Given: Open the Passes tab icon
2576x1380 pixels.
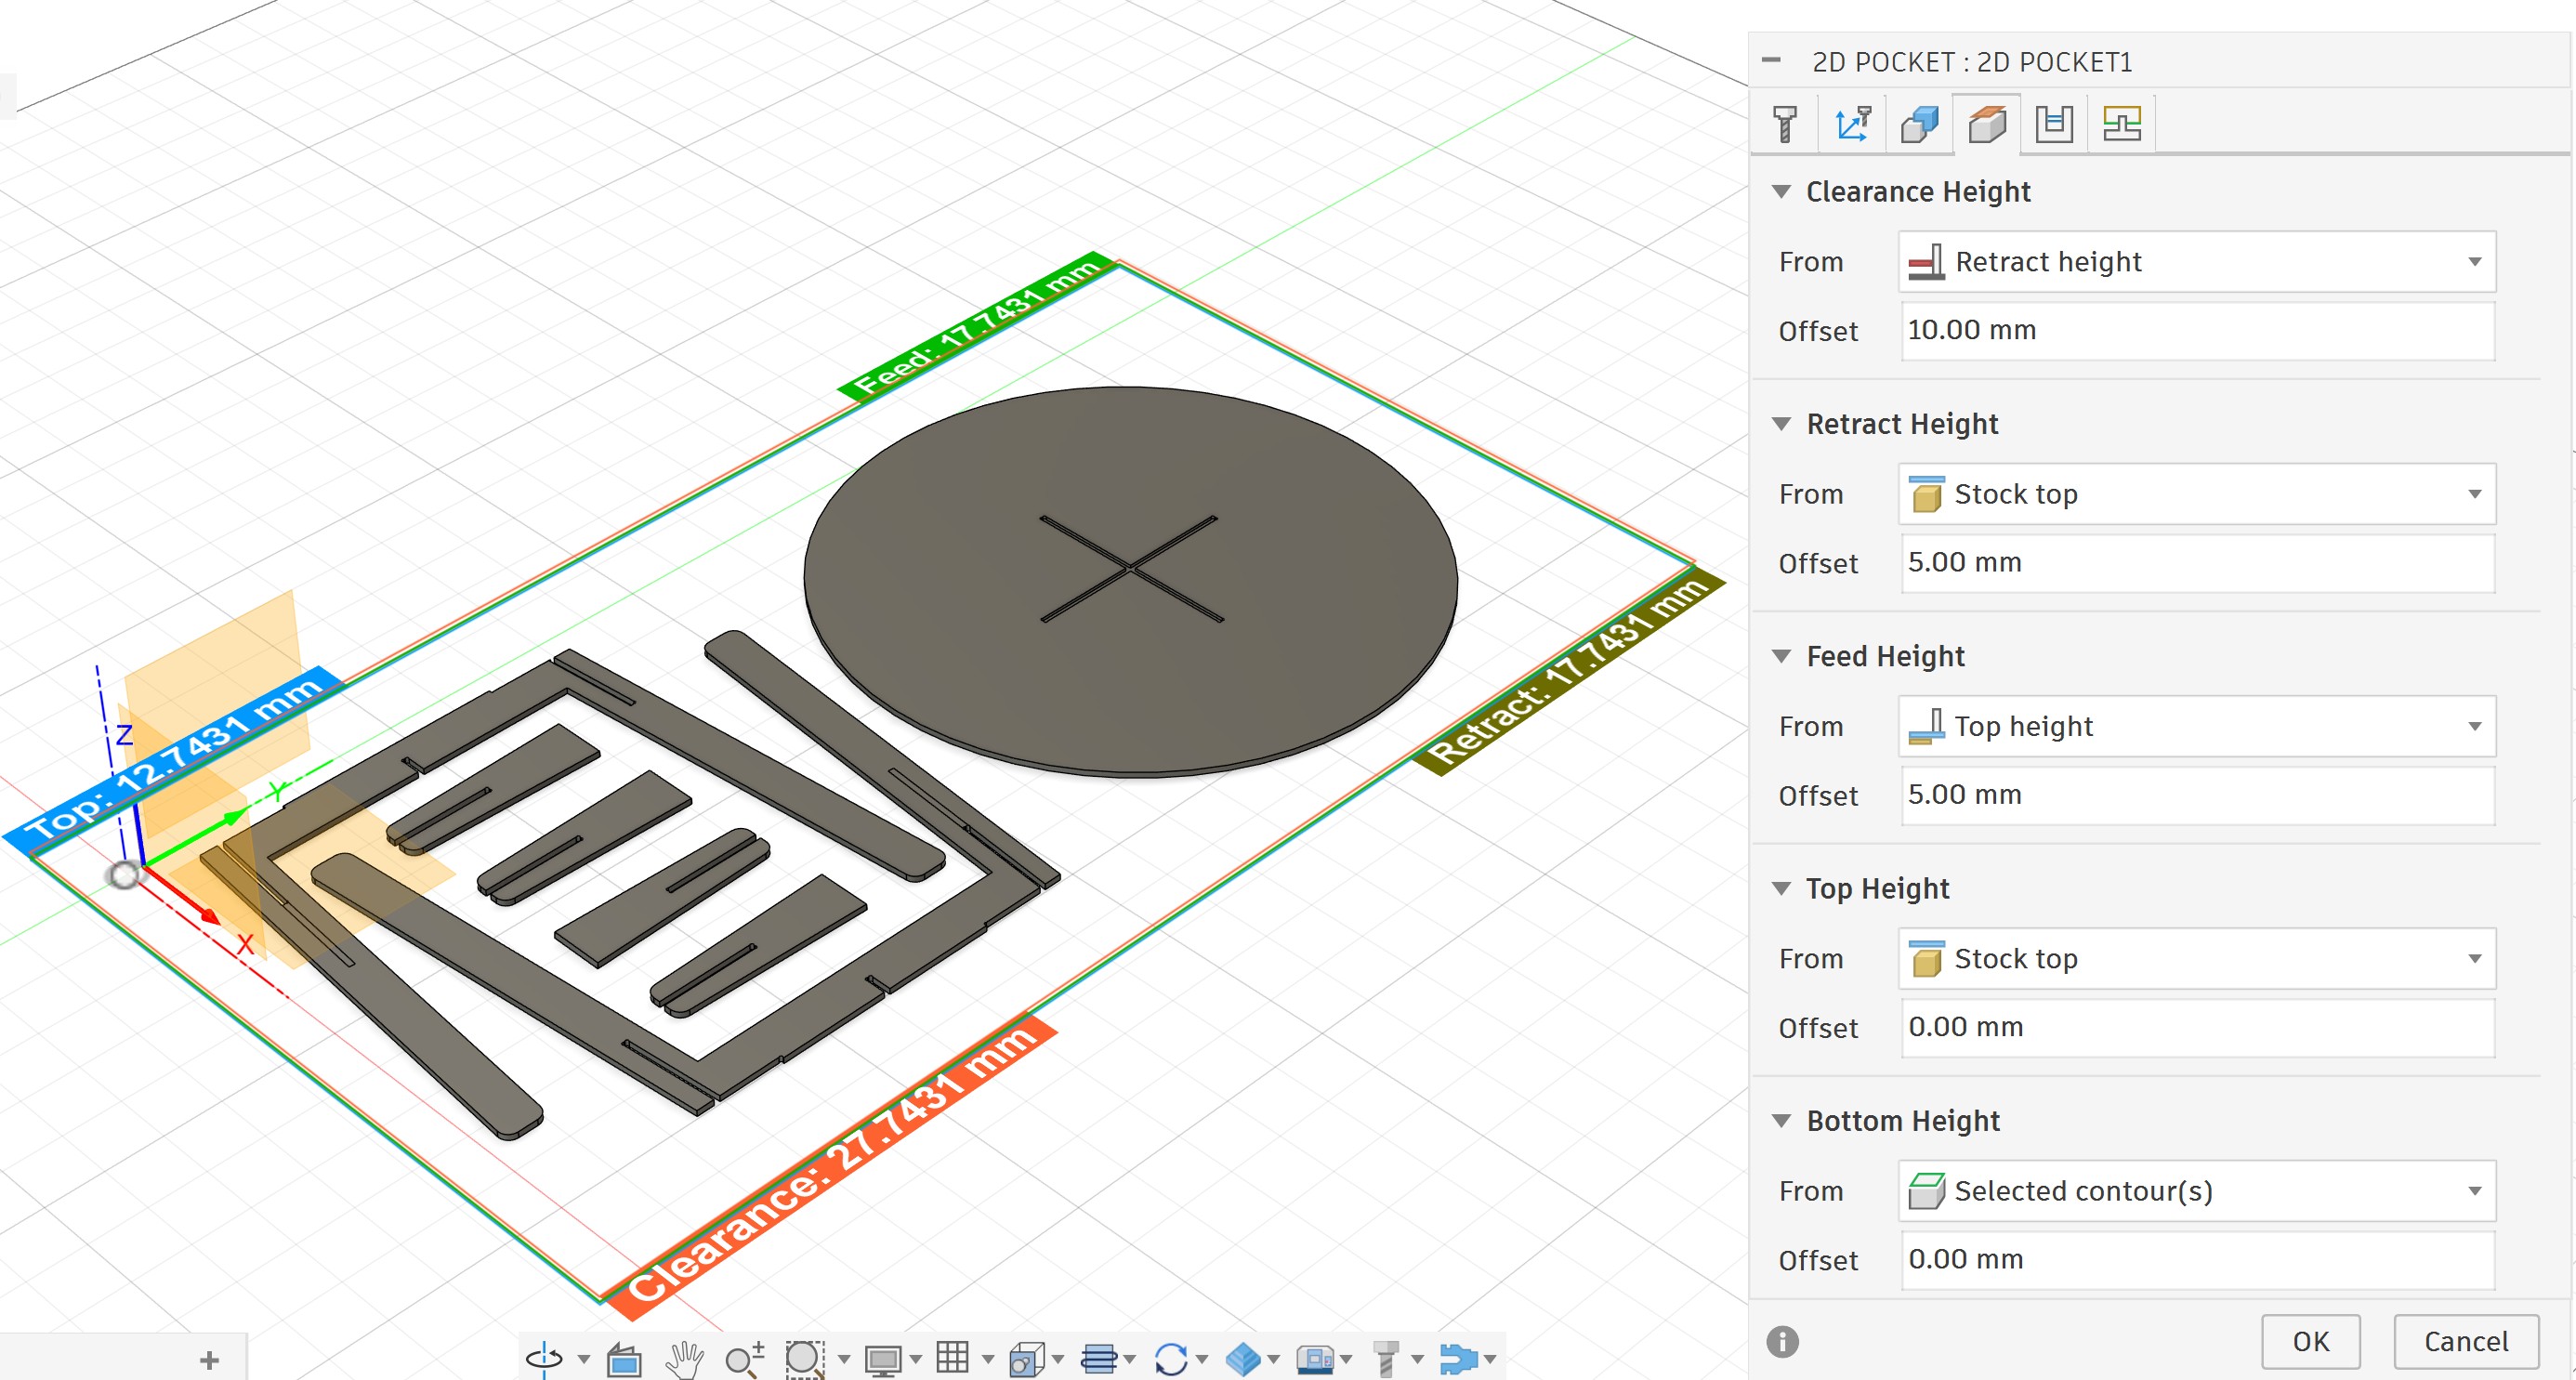Looking at the screenshot, I should pos(2053,124).
